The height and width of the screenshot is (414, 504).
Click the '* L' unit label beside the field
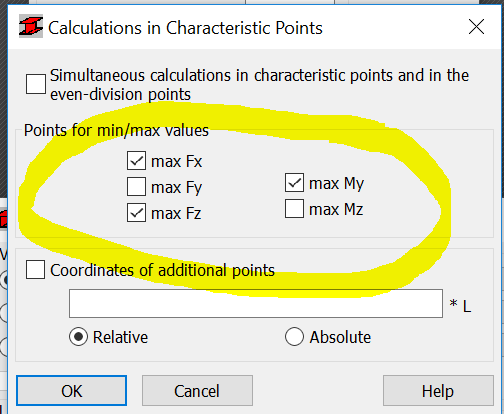coord(460,305)
